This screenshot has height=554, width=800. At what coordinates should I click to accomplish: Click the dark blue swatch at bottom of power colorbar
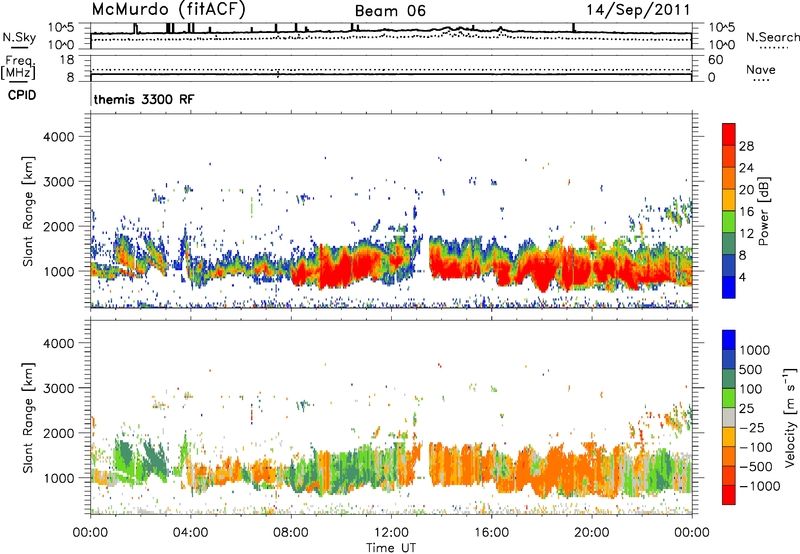(729, 287)
